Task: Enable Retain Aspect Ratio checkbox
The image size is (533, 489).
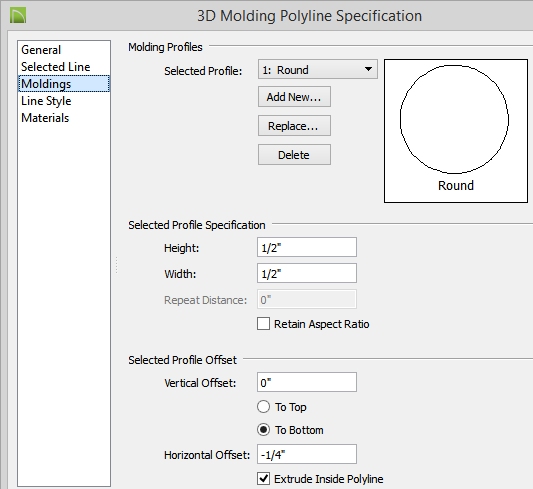Action: point(263,324)
